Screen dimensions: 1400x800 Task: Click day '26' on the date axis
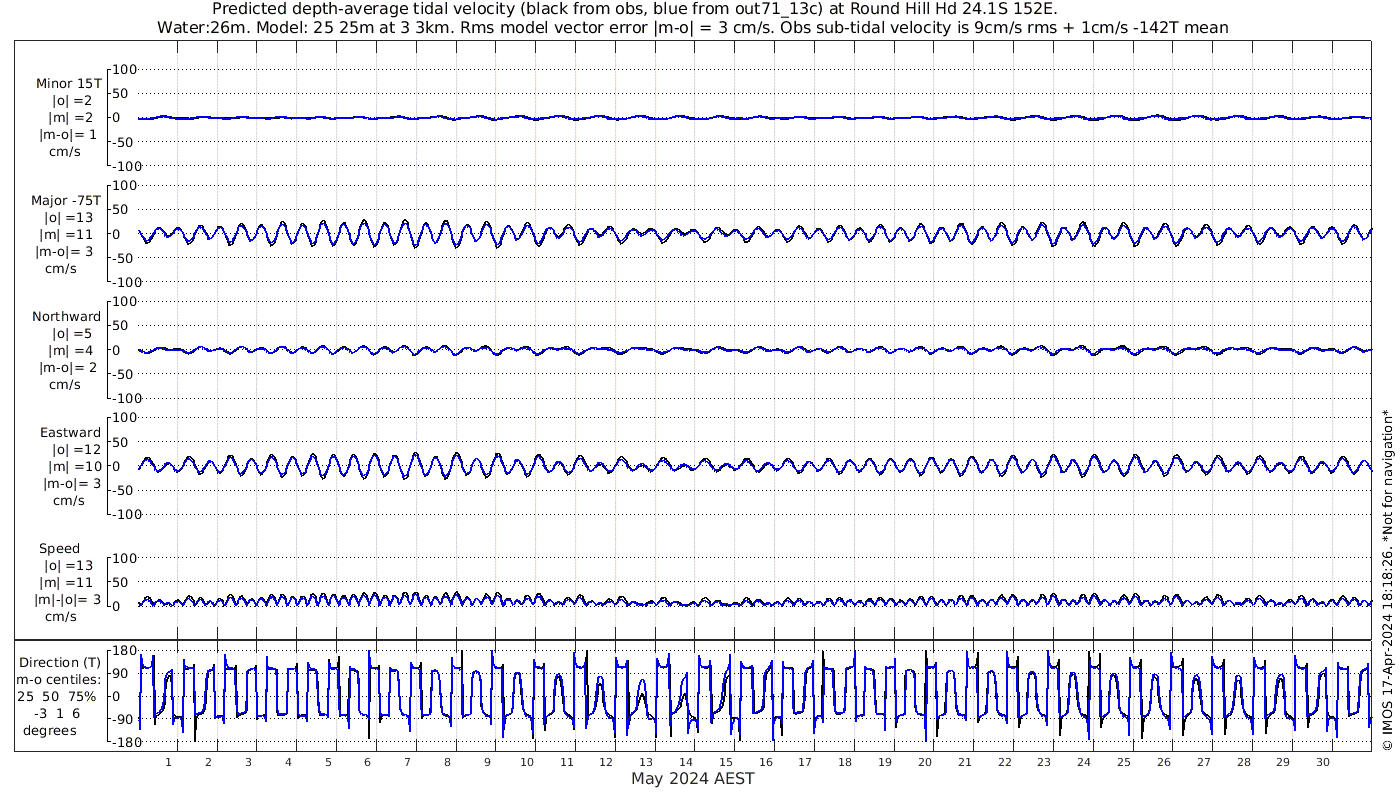click(1163, 762)
